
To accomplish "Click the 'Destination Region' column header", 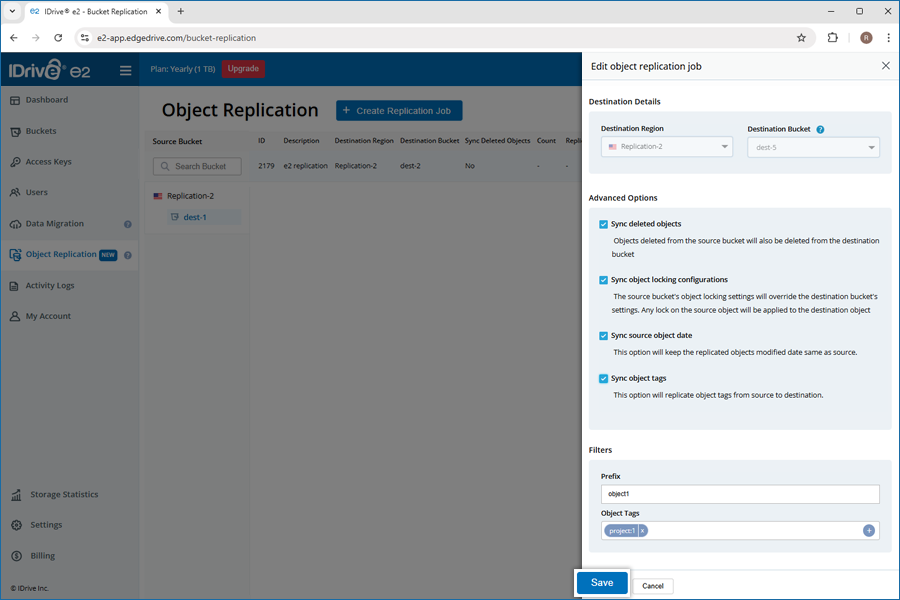I will [x=364, y=141].
